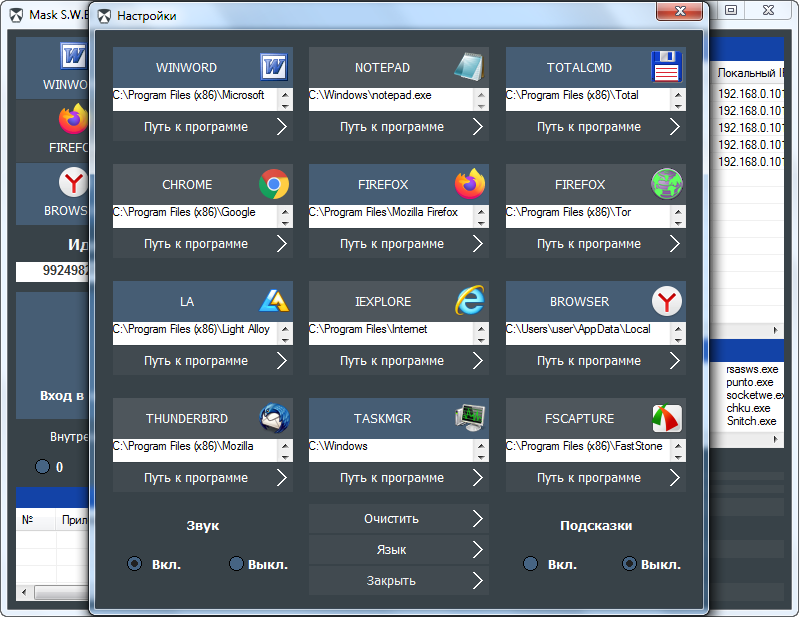Click the CHROME path text field
Image resolution: width=799 pixels, height=617 pixels.
point(194,213)
